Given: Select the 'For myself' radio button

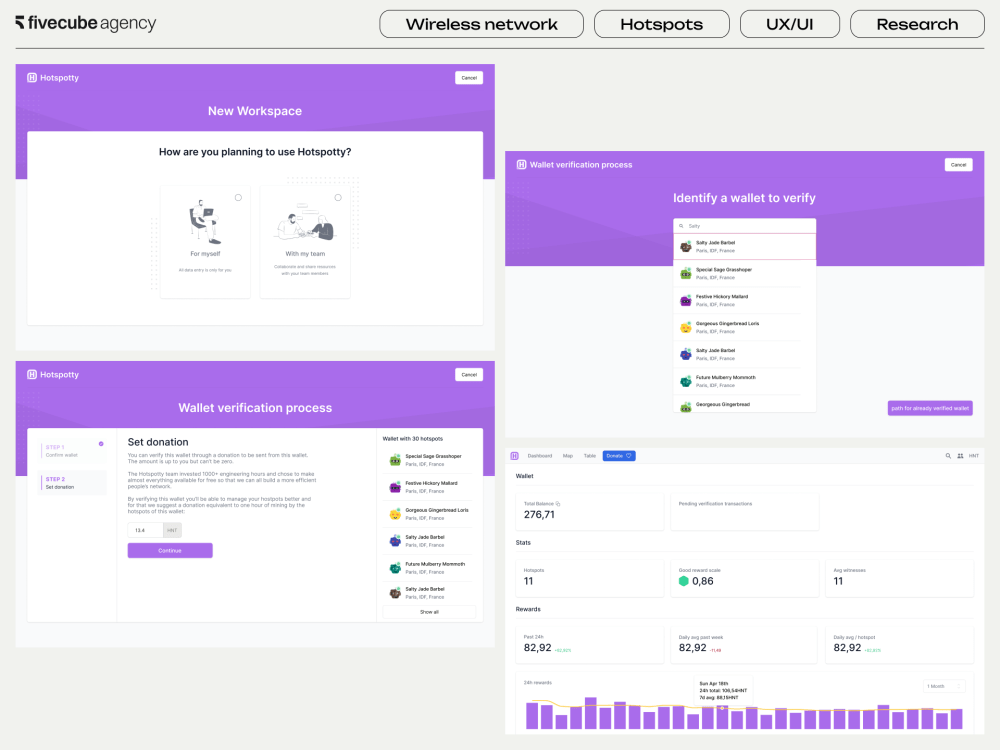Looking at the screenshot, I should (x=239, y=198).
